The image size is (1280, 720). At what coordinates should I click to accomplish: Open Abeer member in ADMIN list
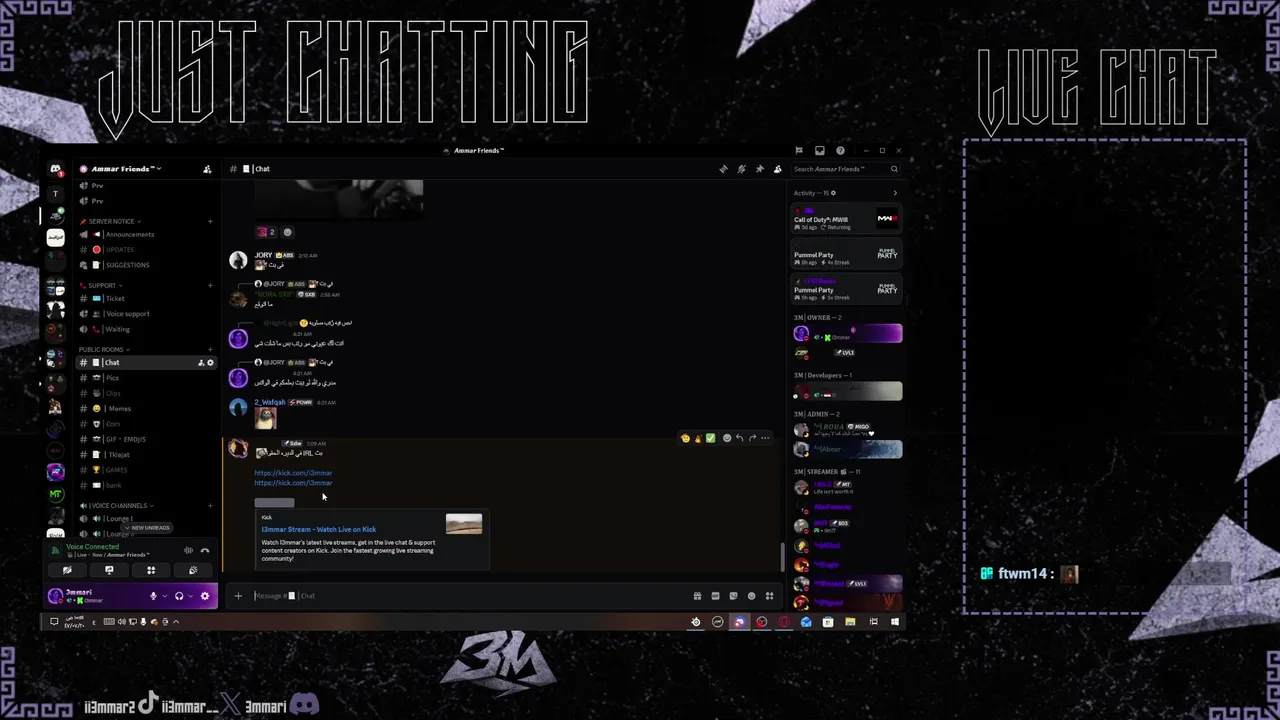click(846, 449)
